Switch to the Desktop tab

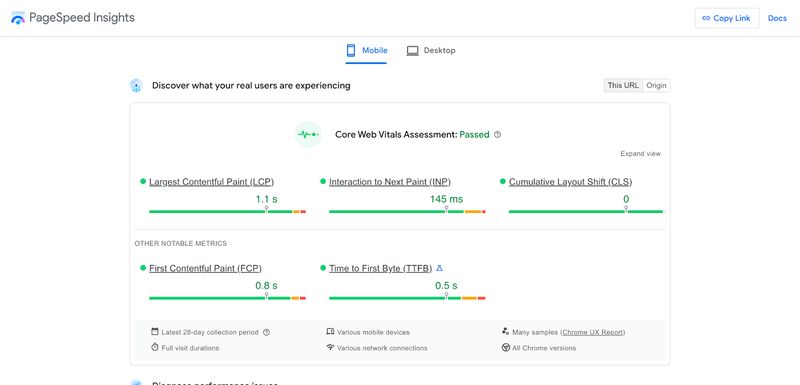coord(431,50)
